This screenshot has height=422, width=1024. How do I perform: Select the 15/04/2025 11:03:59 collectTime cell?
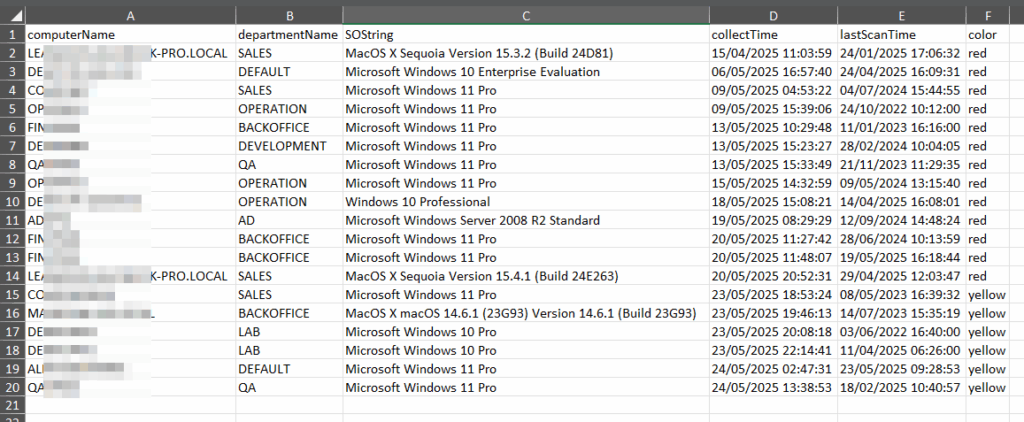tap(771, 53)
